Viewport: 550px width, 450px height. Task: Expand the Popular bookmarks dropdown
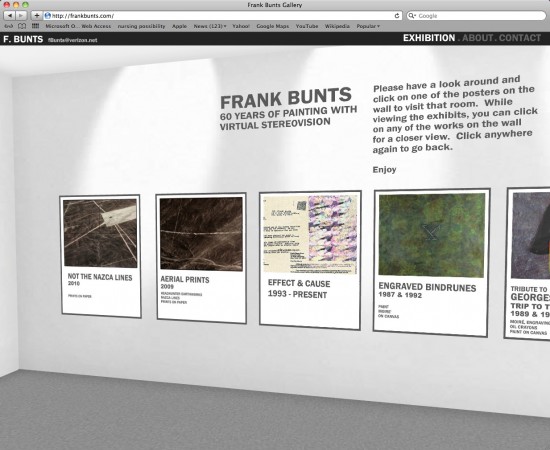click(368, 26)
